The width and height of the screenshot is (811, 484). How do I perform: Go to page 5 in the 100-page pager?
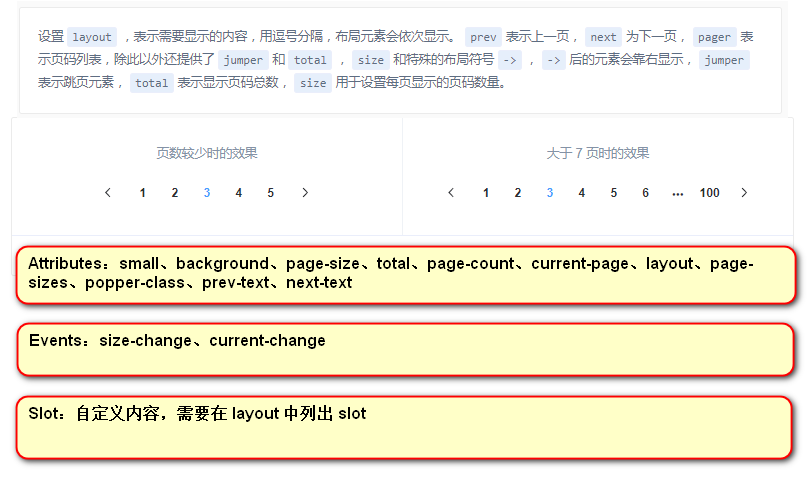(x=613, y=193)
